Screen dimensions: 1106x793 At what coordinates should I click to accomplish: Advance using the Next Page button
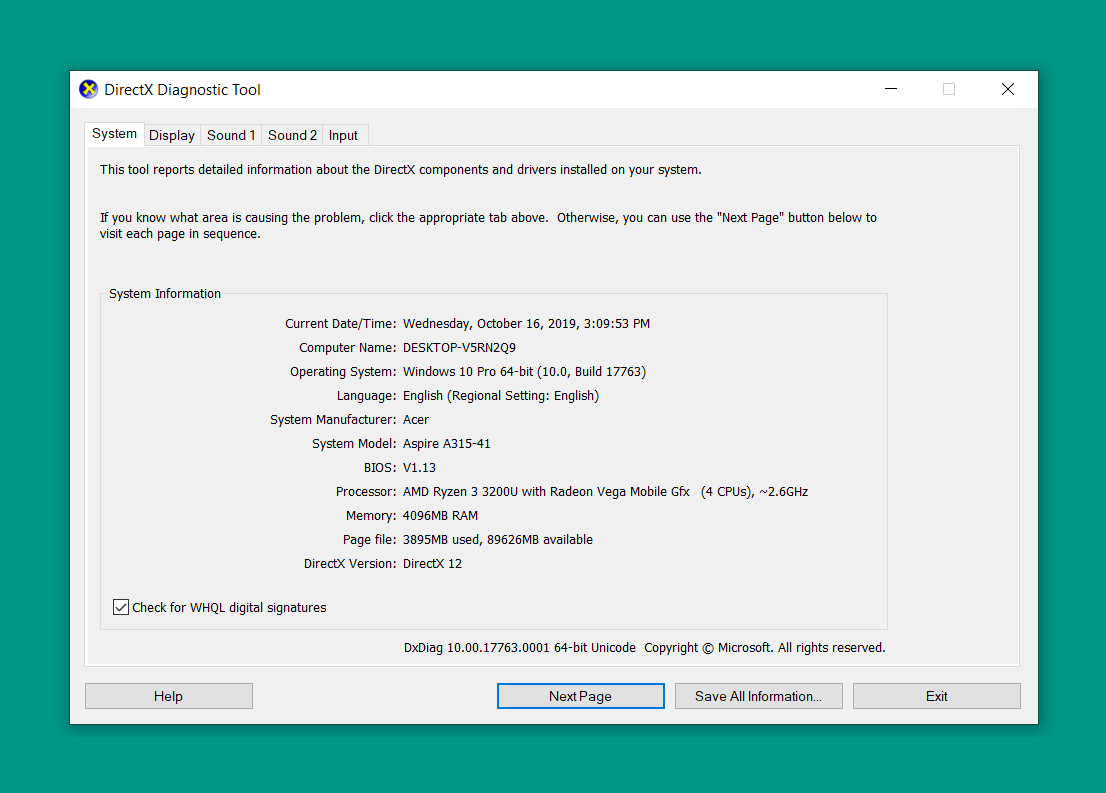point(581,696)
